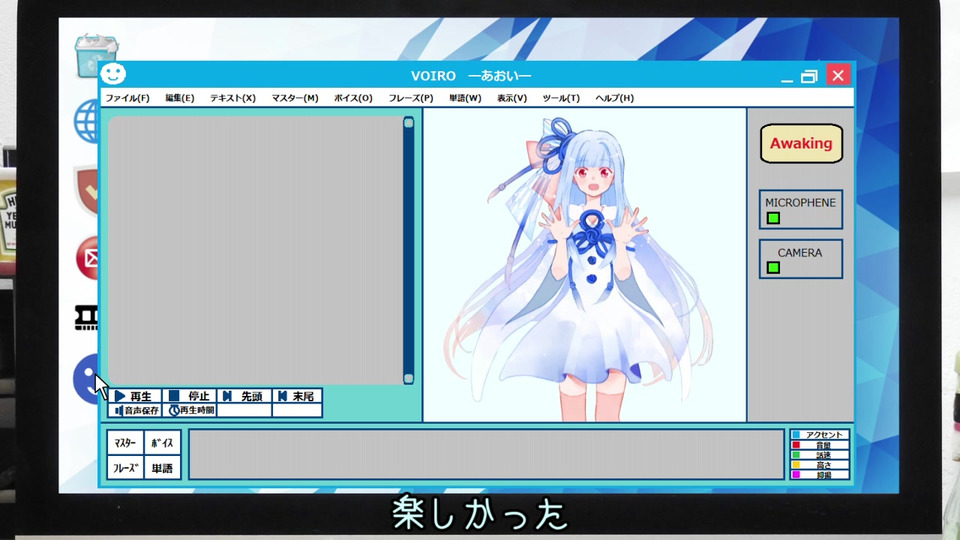Start playback with the 再生 button

coord(135,396)
